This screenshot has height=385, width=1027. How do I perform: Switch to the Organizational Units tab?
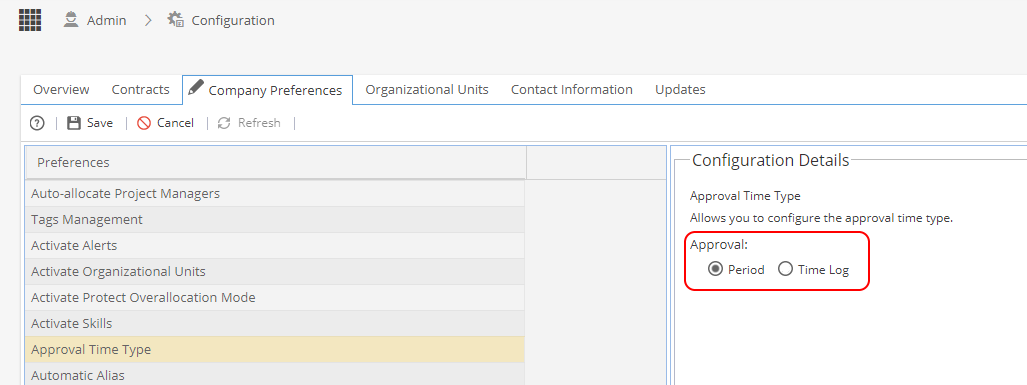(427, 90)
